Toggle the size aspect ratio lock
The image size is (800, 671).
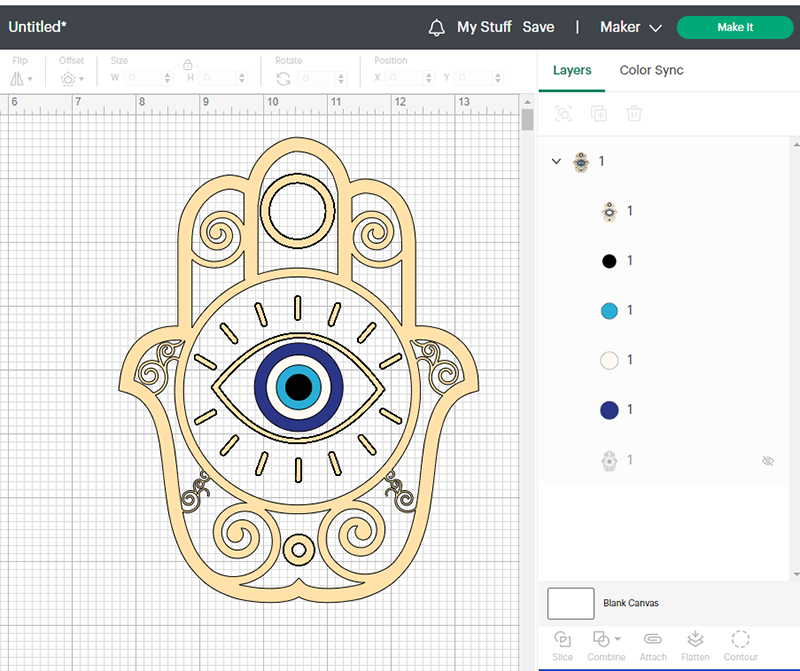click(x=188, y=65)
